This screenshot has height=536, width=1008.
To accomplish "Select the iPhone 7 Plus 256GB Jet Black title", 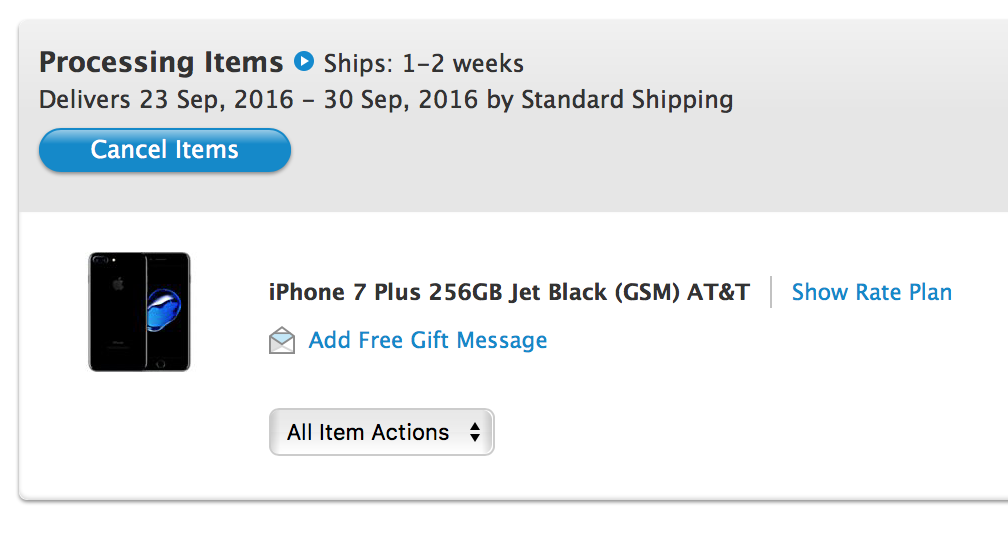I will pyautogui.click(x=438, y=292).
